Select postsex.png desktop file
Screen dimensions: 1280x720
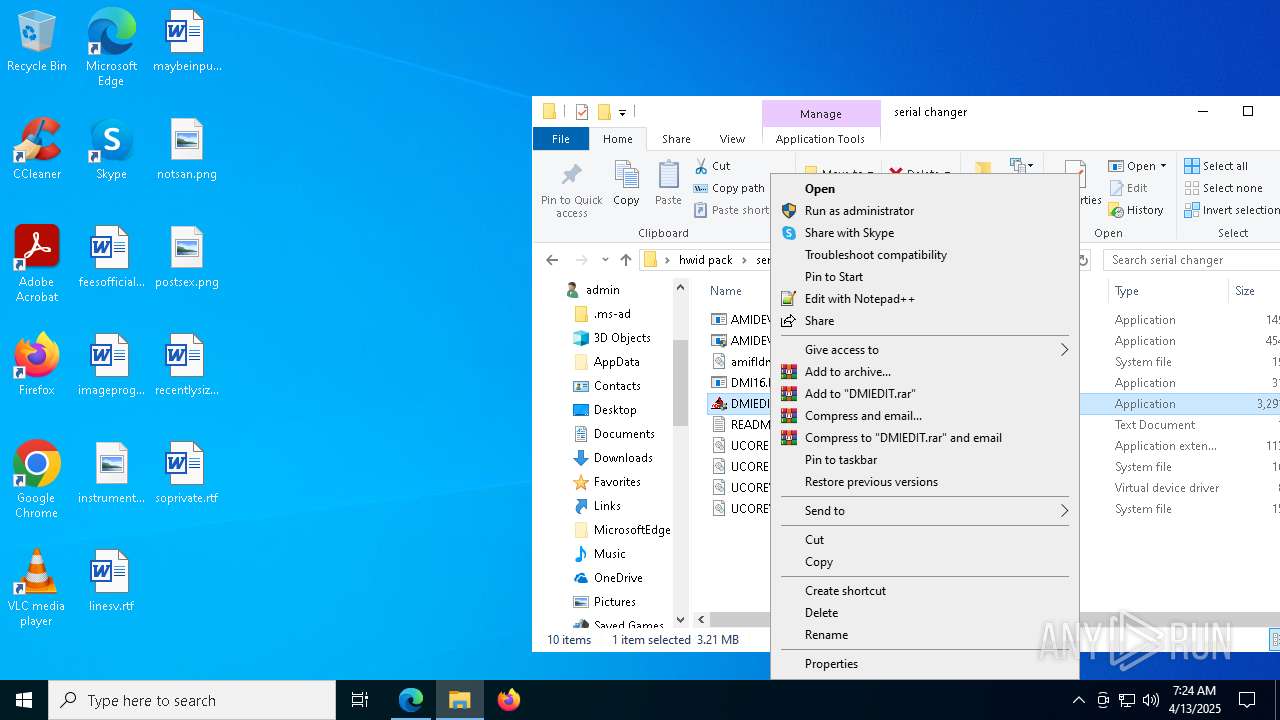[187, 258]
